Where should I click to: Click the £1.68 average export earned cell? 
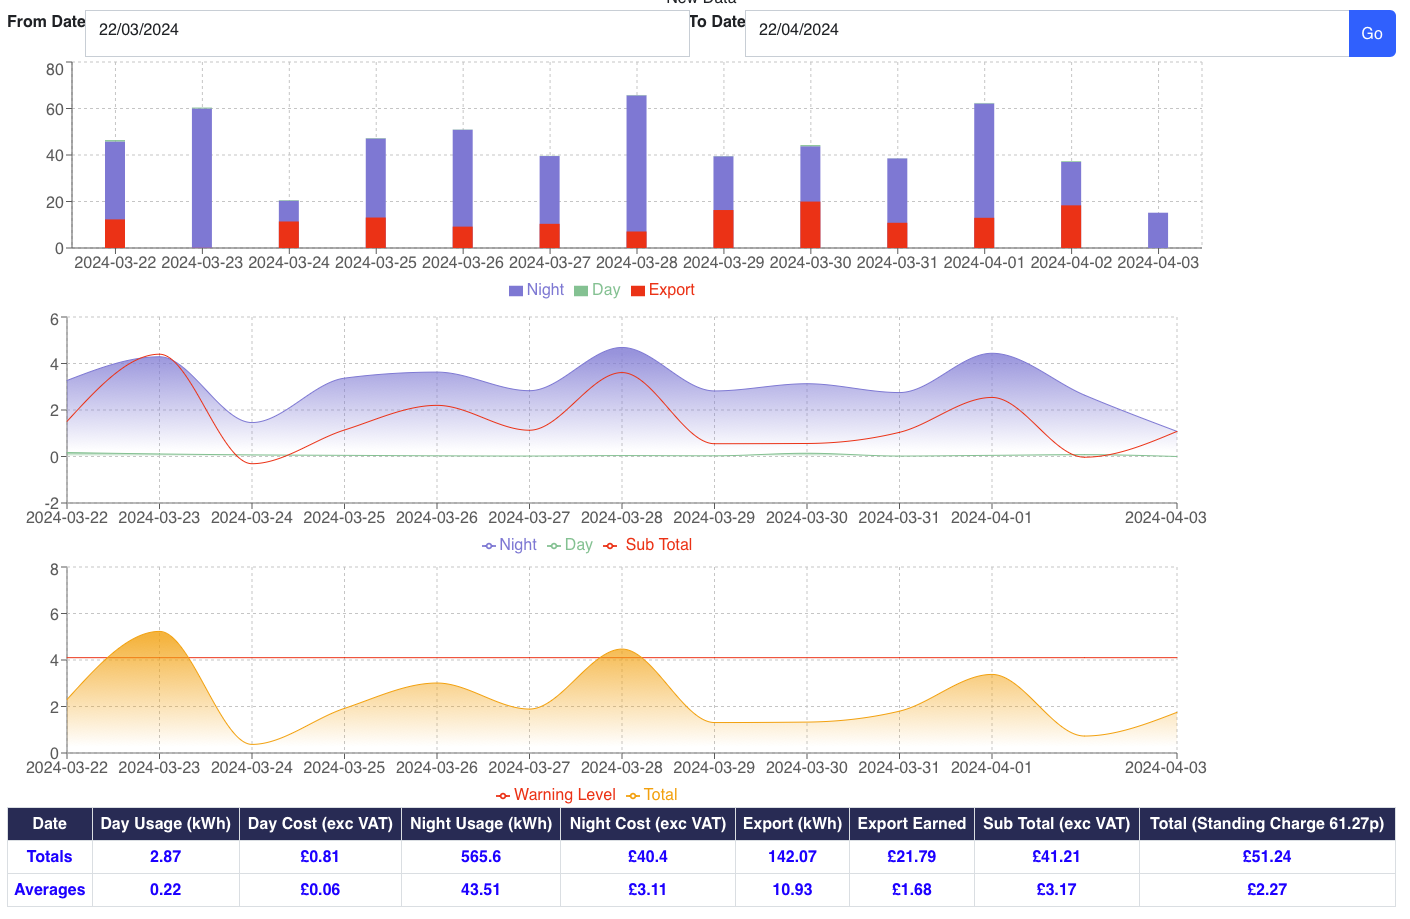click(912, 890)
